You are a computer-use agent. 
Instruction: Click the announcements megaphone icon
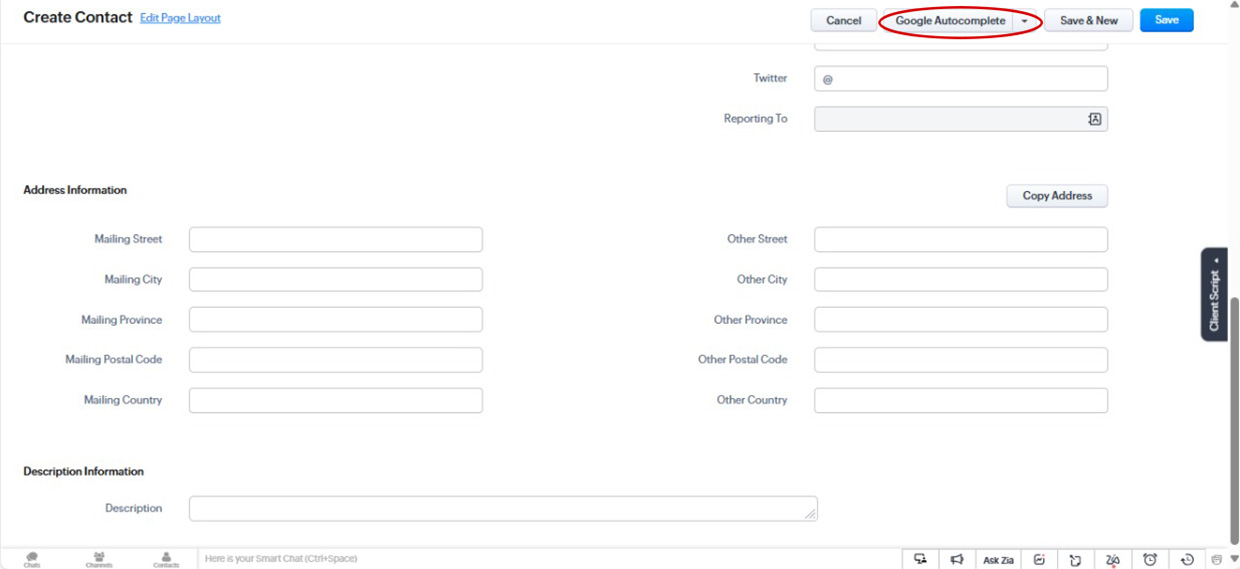coord(957,560)
